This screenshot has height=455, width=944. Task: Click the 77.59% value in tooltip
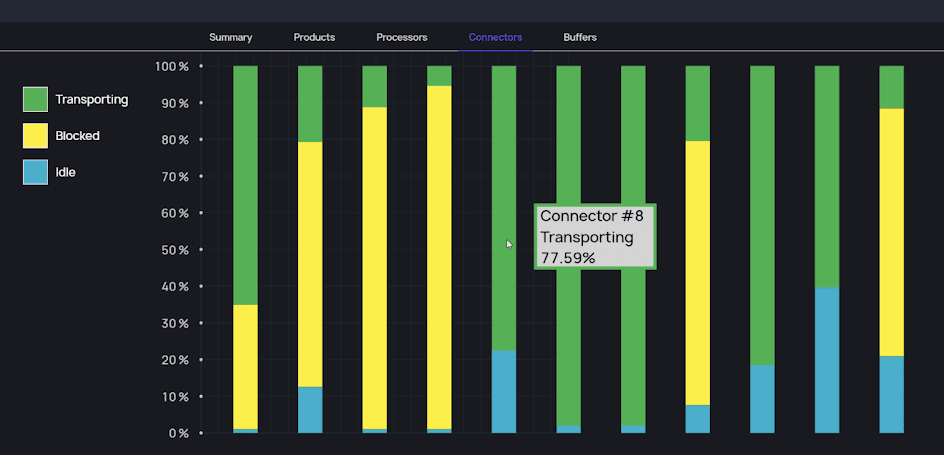click(568, 258)
